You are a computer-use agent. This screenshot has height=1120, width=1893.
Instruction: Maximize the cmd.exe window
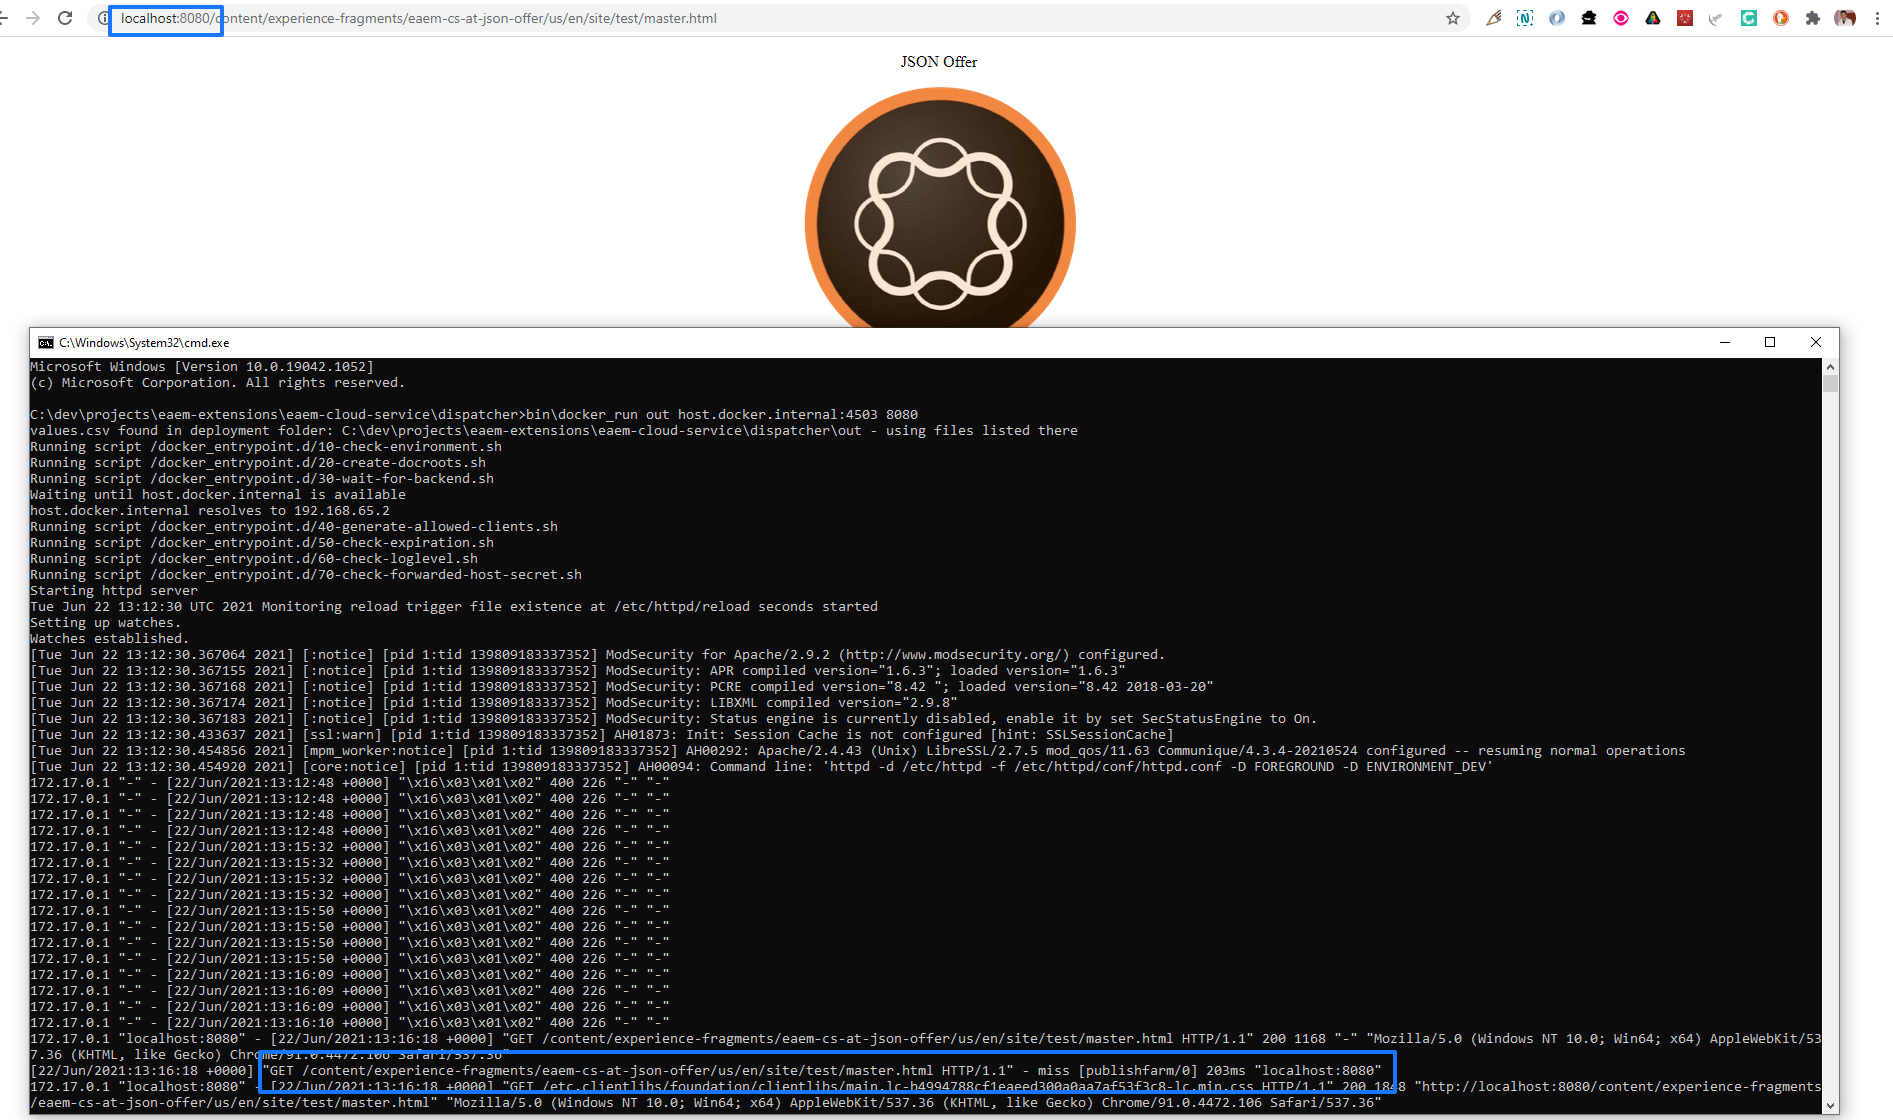coord(1770,342)
